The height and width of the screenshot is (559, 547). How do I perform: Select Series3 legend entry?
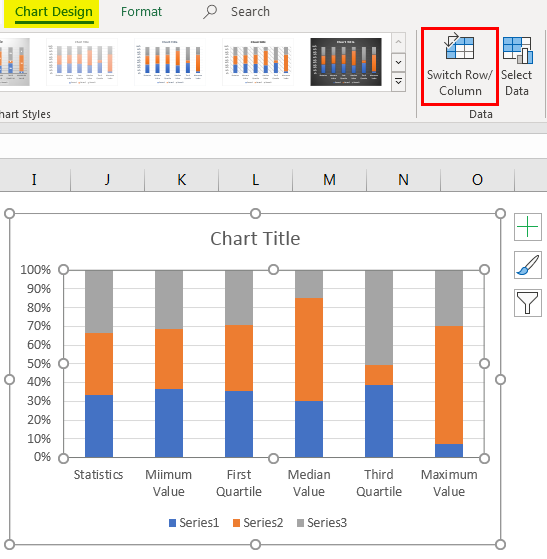(322, 523)
